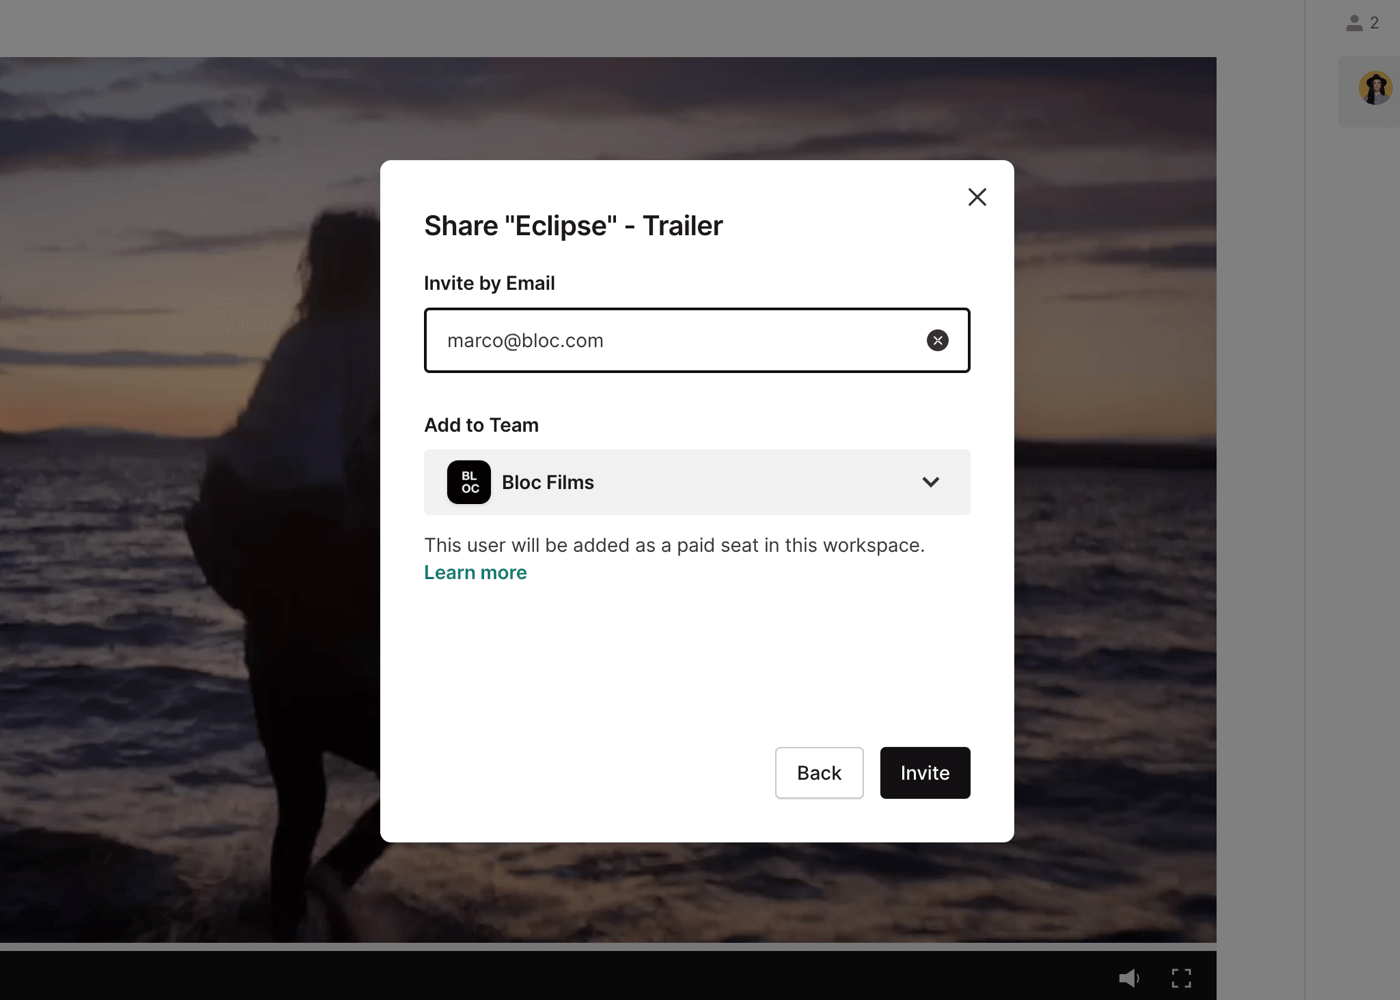Go back with the Back button

click(819, 773)
